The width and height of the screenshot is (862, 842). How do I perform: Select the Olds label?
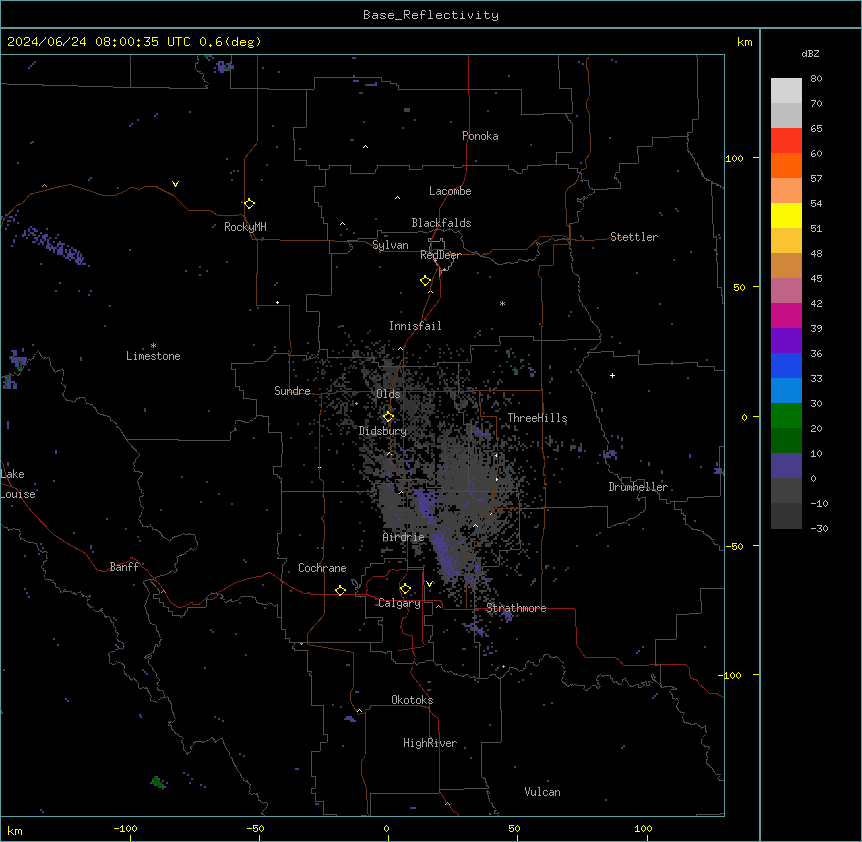(388, 394)
